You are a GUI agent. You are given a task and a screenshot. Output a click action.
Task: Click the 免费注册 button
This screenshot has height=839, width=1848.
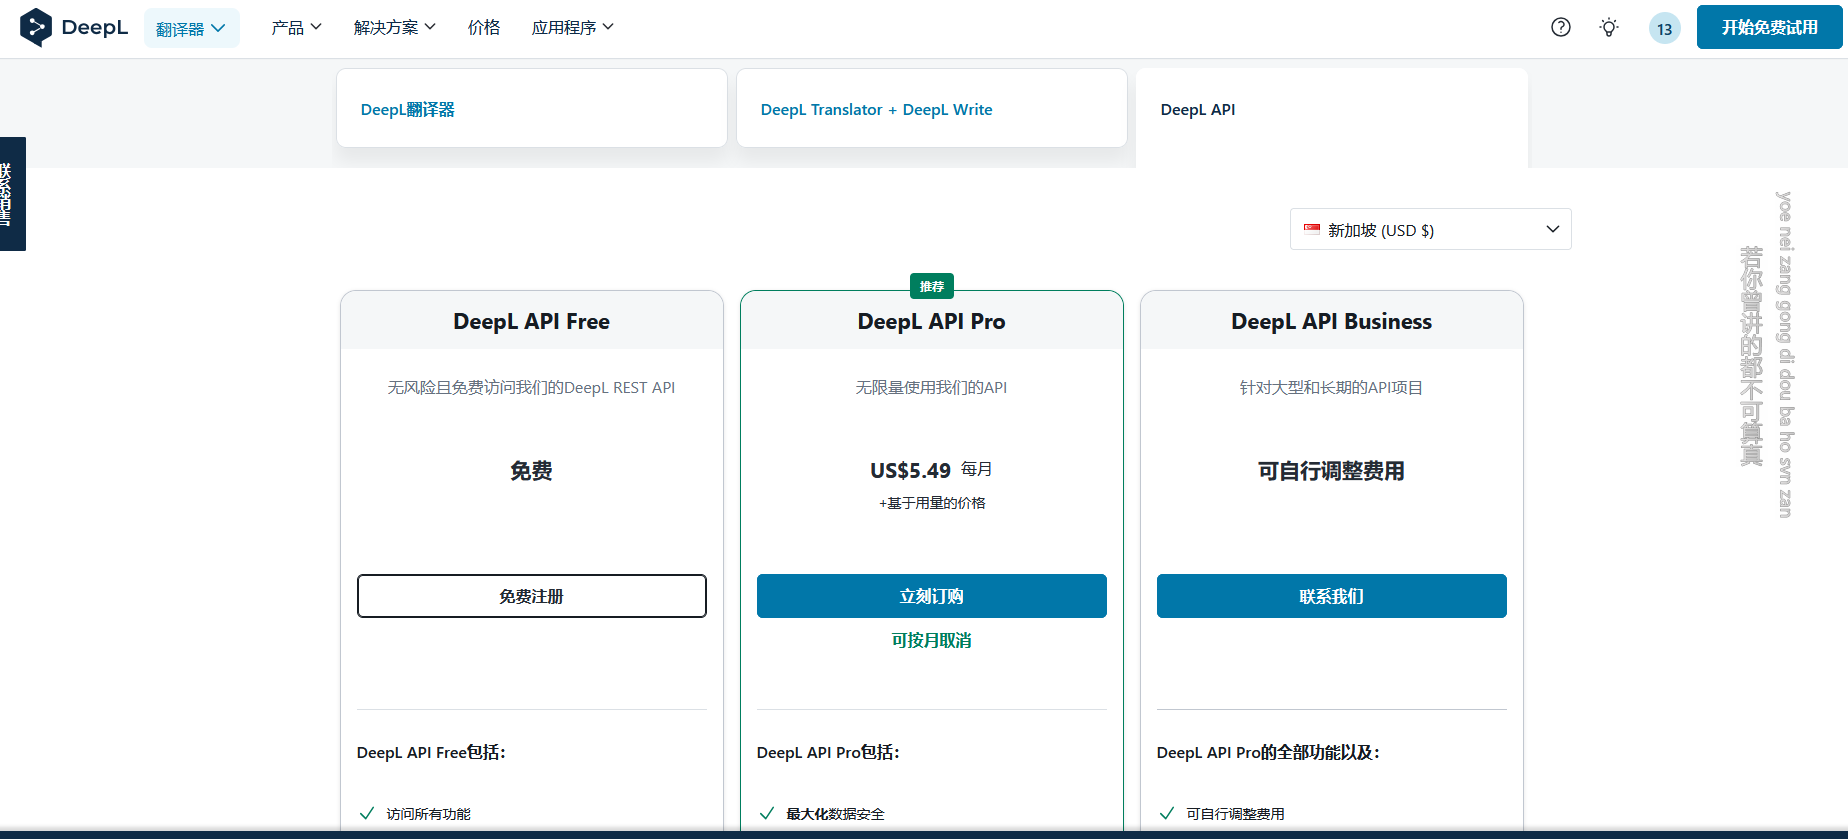(531, 596)
